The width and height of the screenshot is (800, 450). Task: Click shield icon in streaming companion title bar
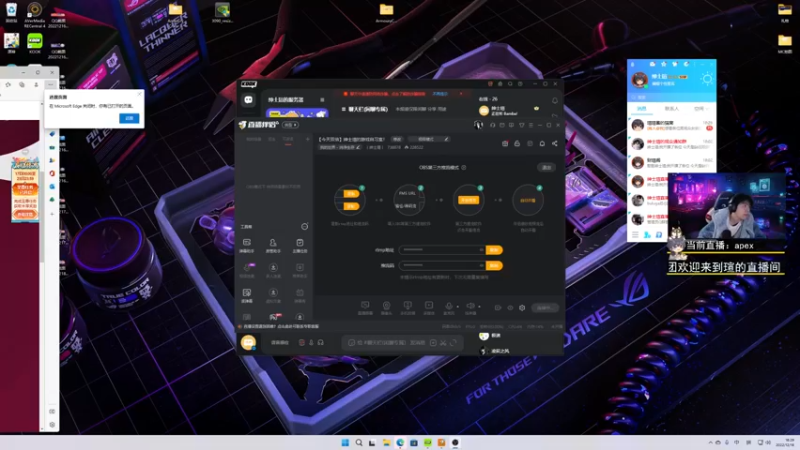(521, 125)
